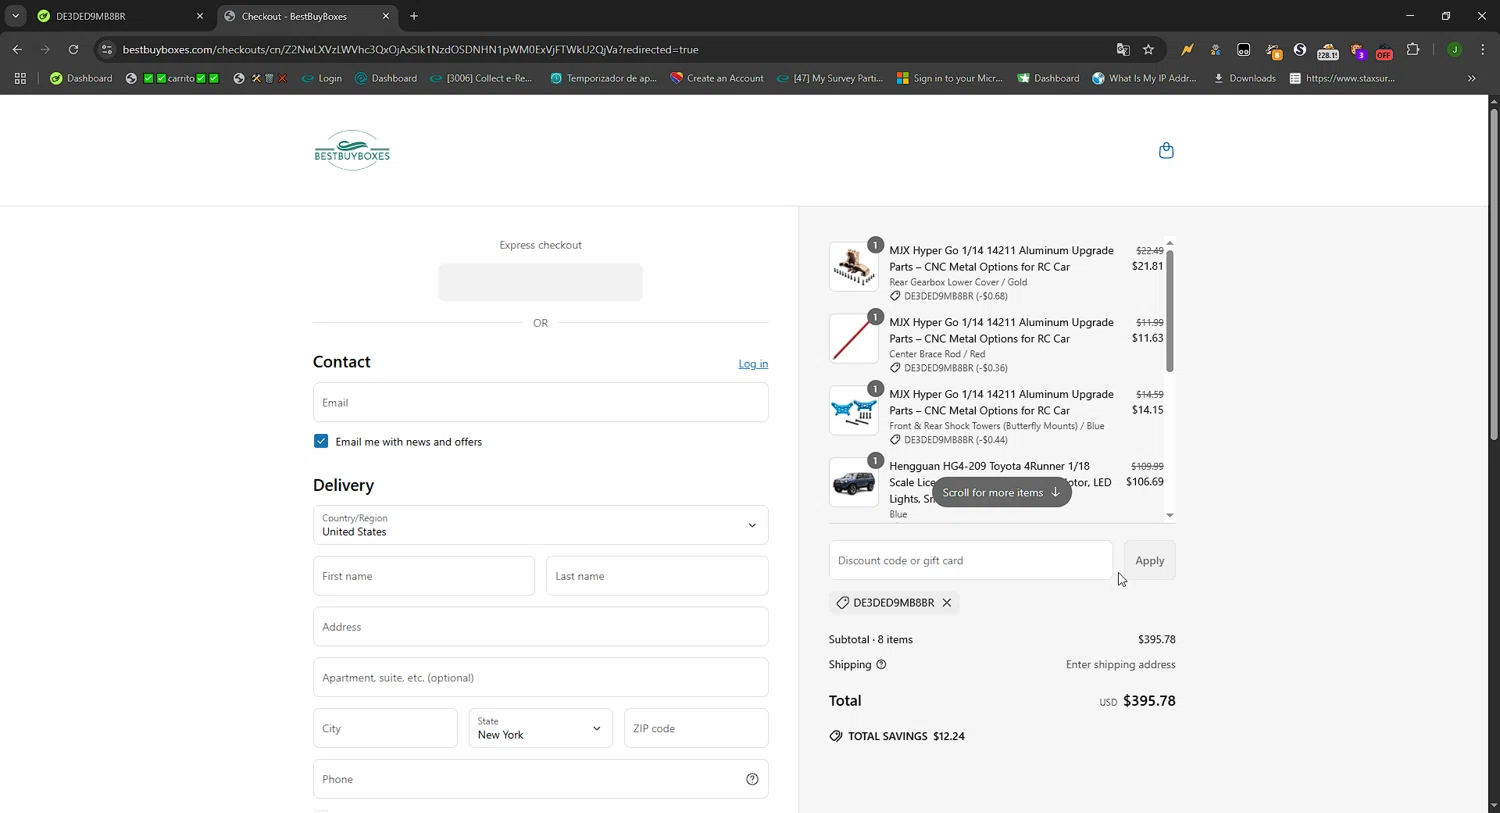Click the Center Brace Rod thumbnail

pyautogui.click(x=854, y=338)
